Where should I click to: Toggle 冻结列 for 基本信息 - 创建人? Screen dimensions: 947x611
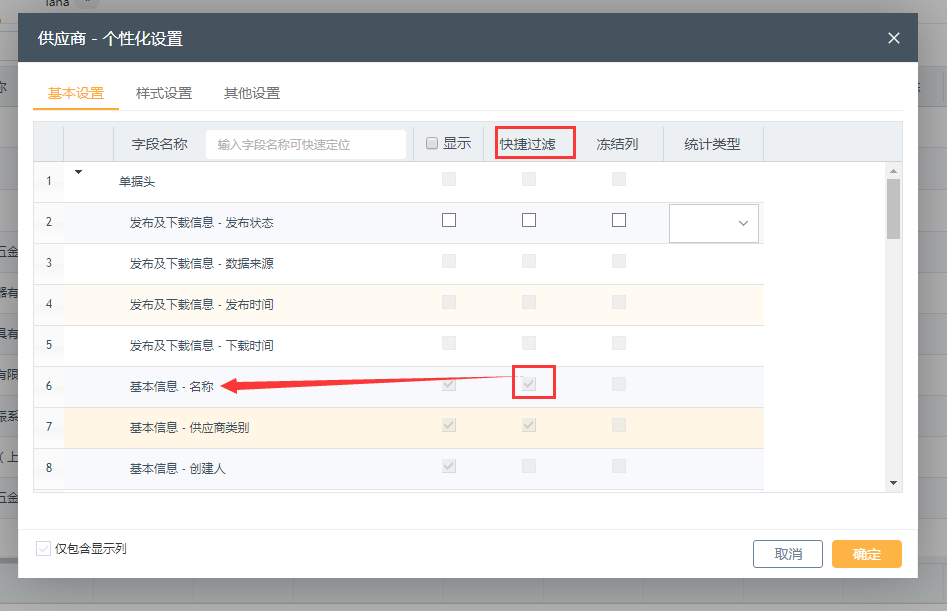click(619, 466)
